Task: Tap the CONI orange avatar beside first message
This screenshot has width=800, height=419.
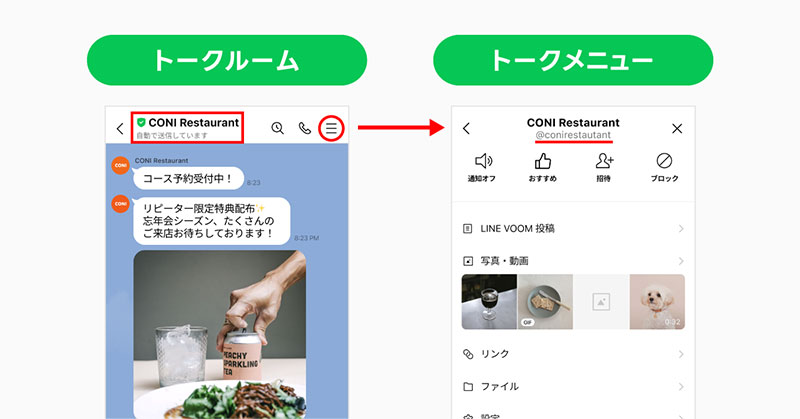Action: click(120, 165)
